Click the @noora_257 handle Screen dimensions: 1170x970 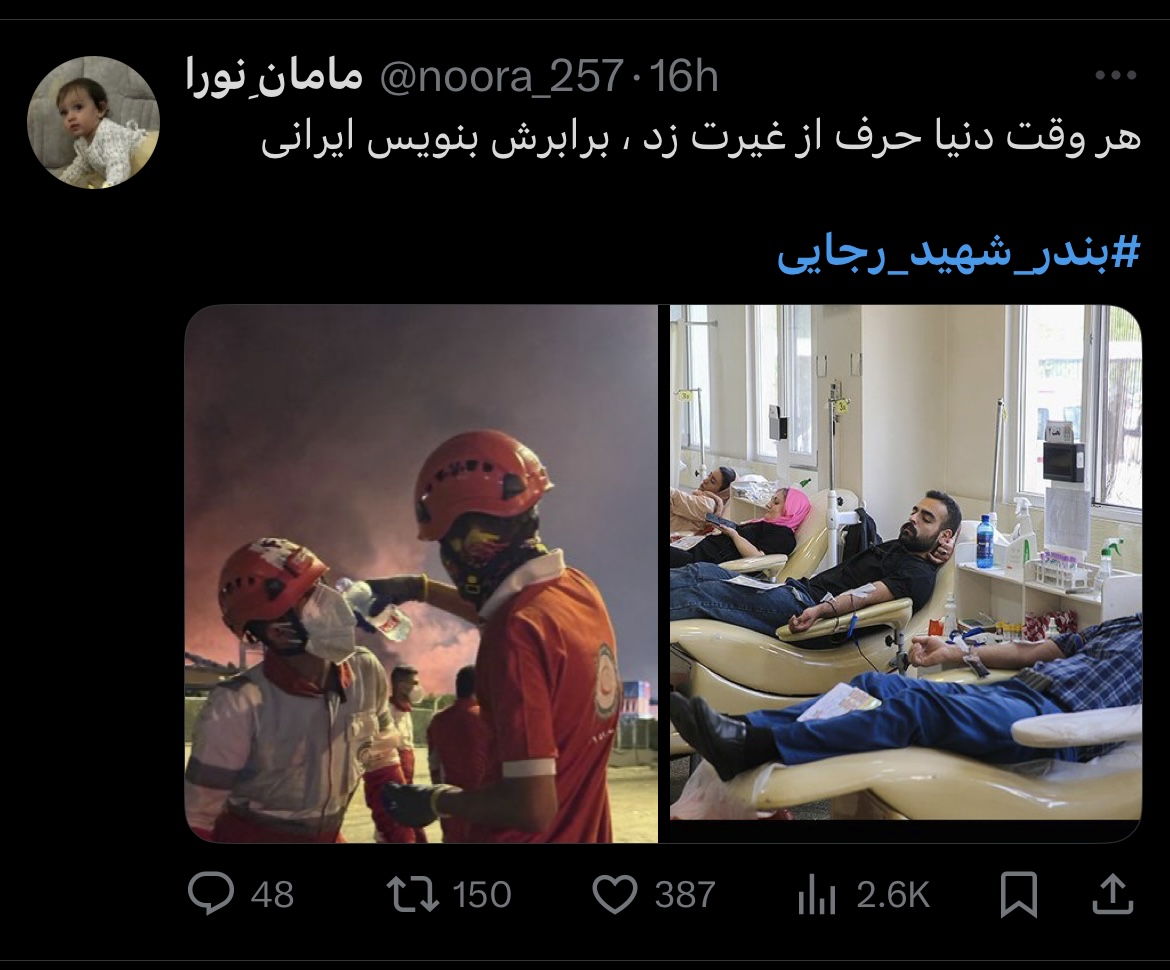click(502, 76)
